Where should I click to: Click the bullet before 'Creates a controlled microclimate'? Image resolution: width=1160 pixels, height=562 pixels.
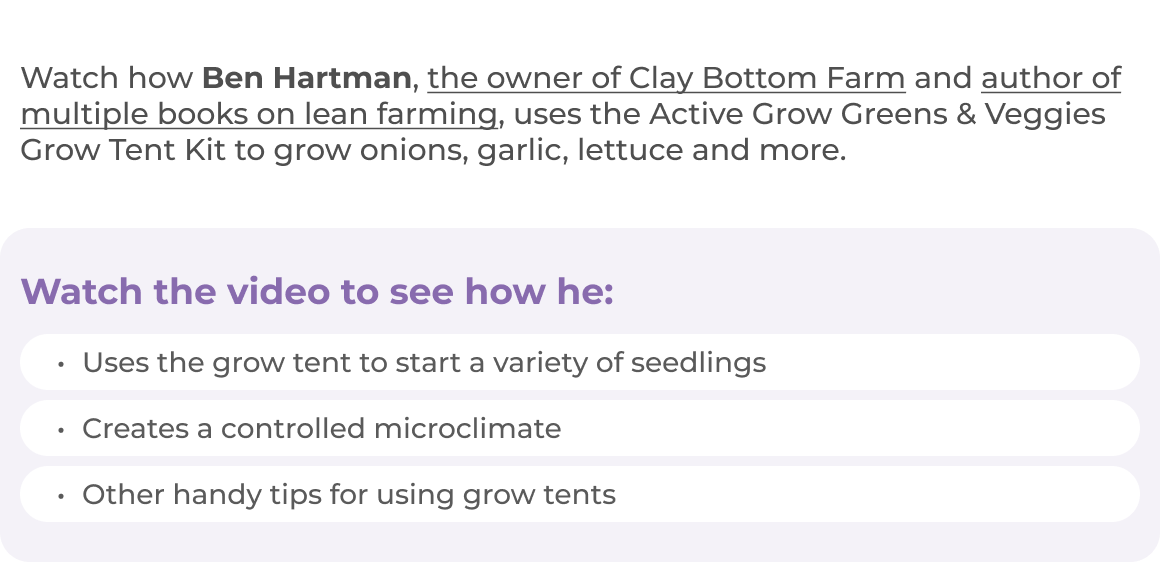click(61, 430)
